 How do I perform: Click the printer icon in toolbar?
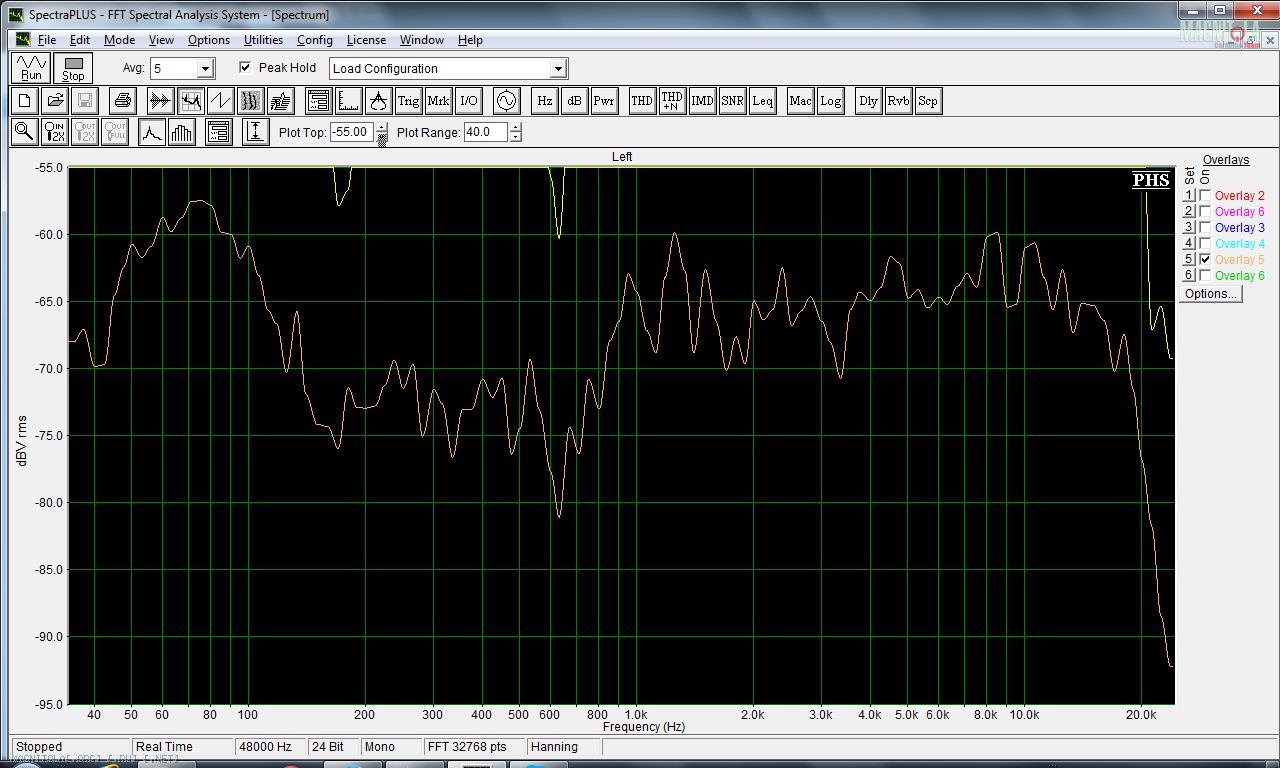click(x=123, y=101)
